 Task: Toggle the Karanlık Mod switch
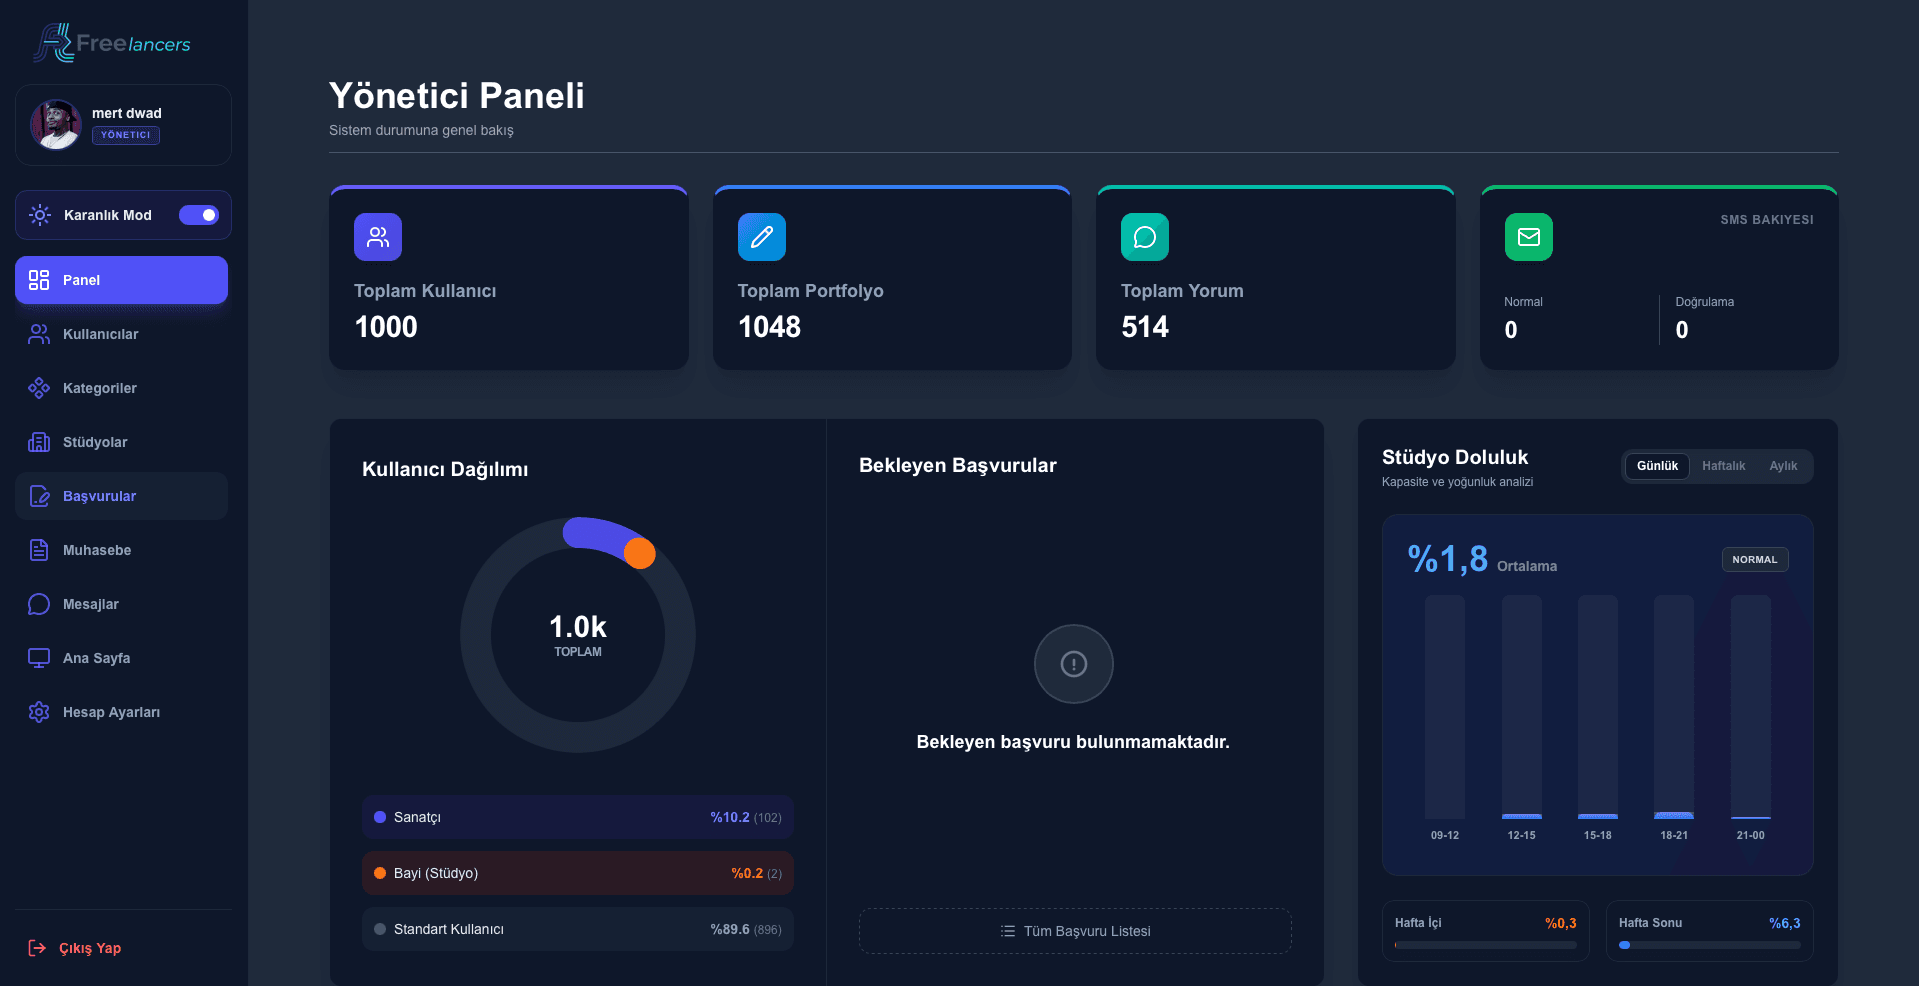tap(199, 215)
